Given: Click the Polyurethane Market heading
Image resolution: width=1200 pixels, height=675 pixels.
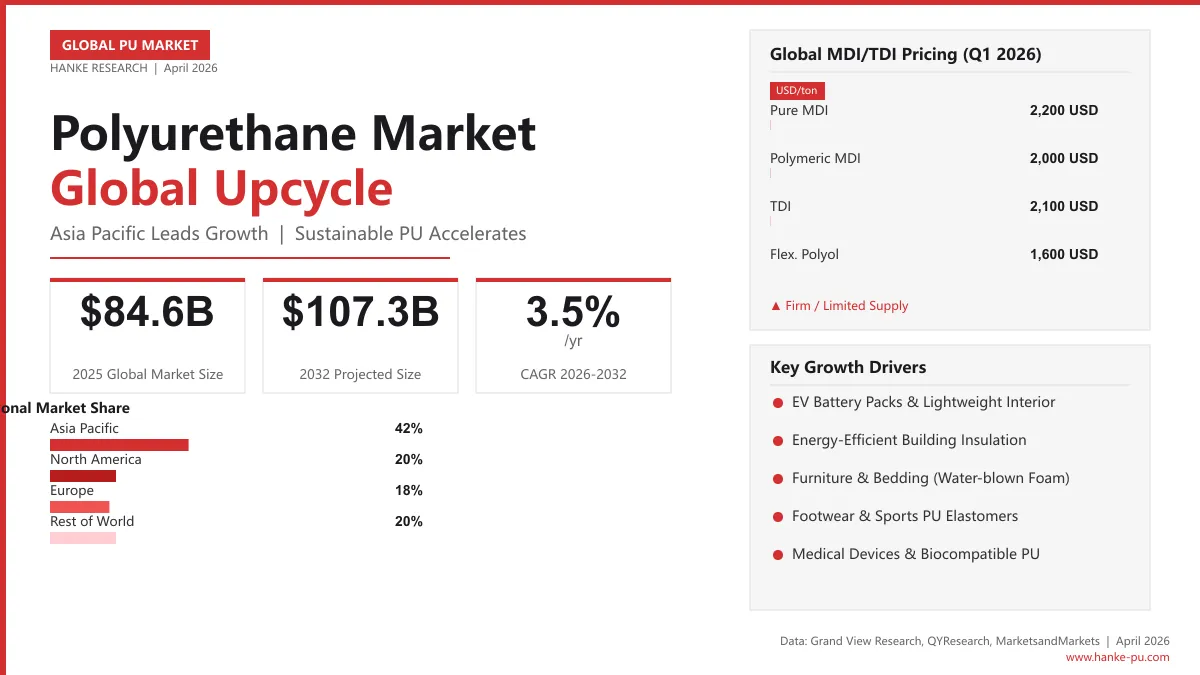Looking at the screenshot, I should coord(293,133).
